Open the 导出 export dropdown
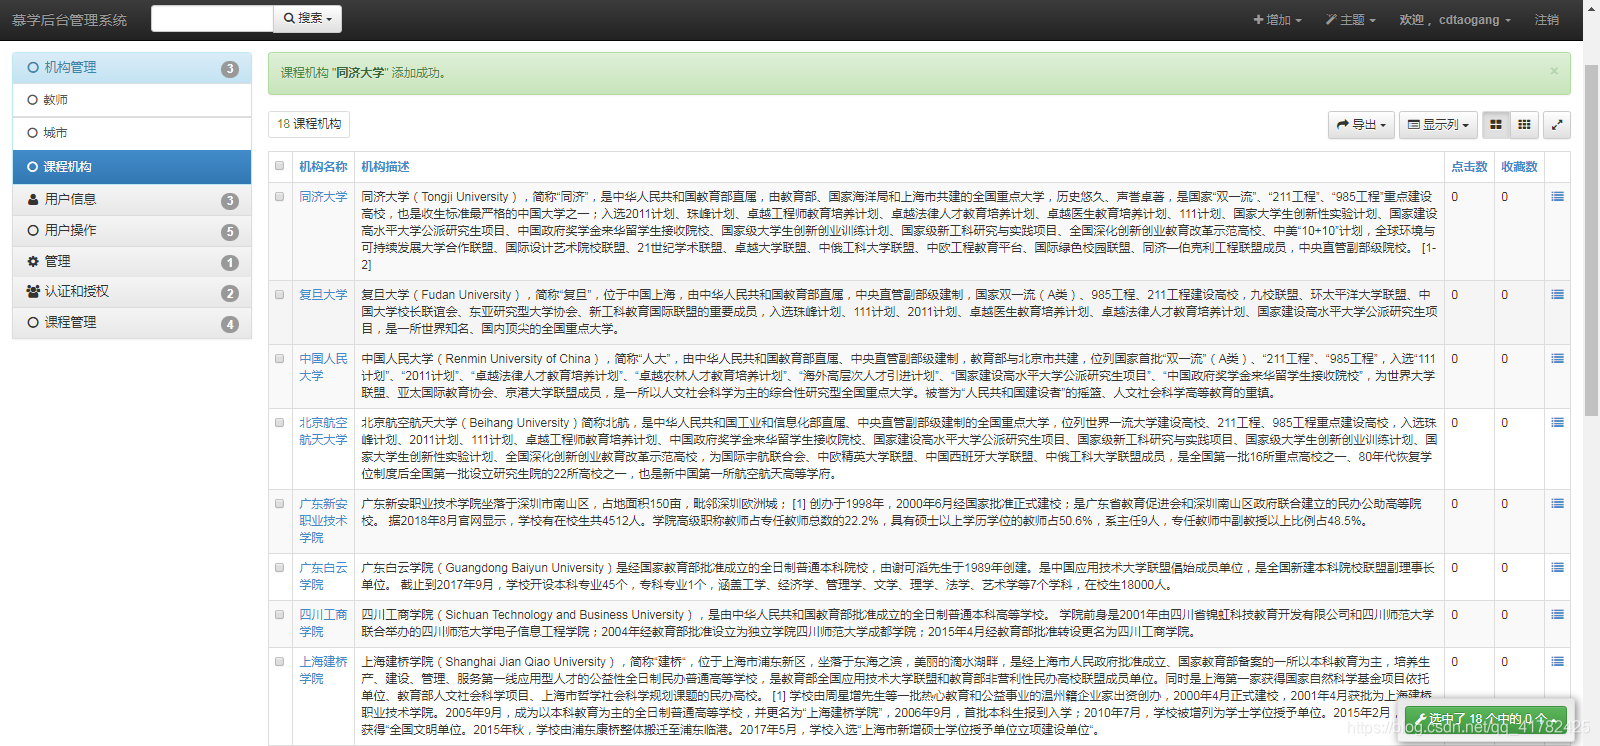 click(x=1361, y=125)
